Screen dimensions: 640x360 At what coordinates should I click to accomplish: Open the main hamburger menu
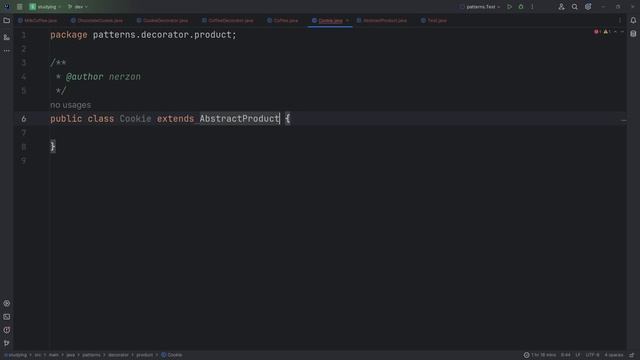[x=19, y=7]
